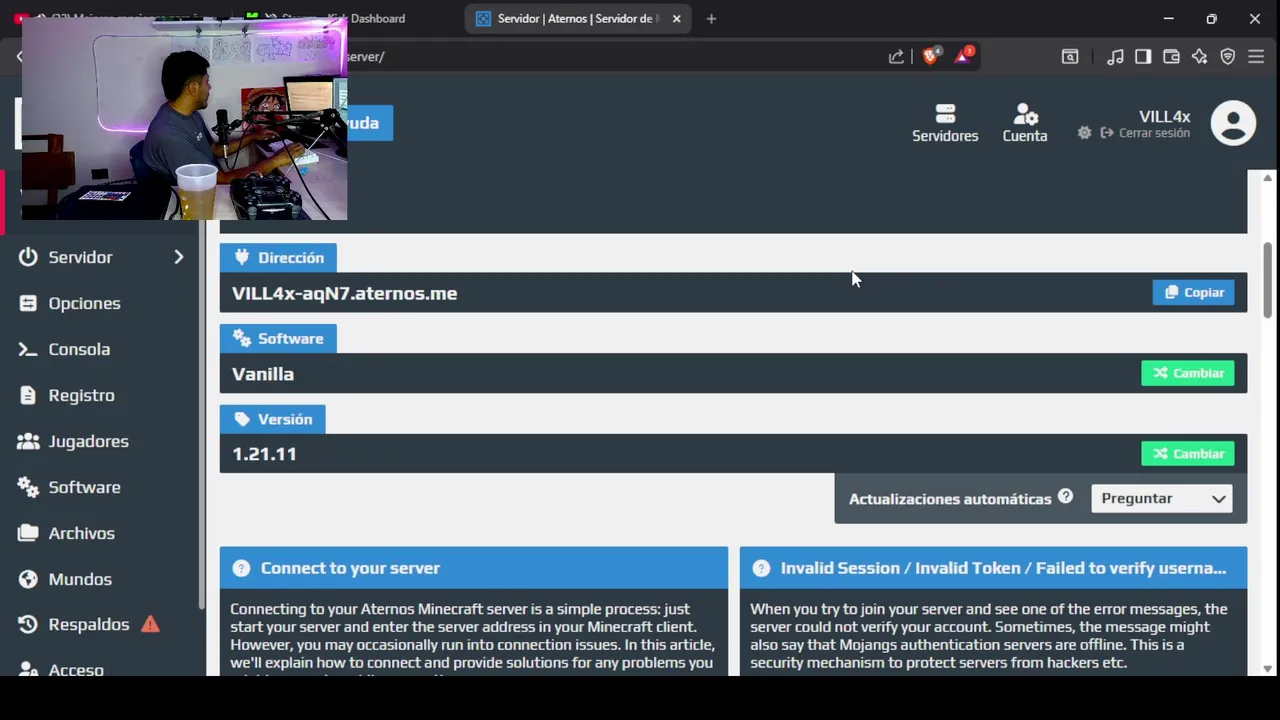Switch to the Servidor | Aternos browser tab
The width and height of the screenshot is (1280, 720).
(578, 18)
